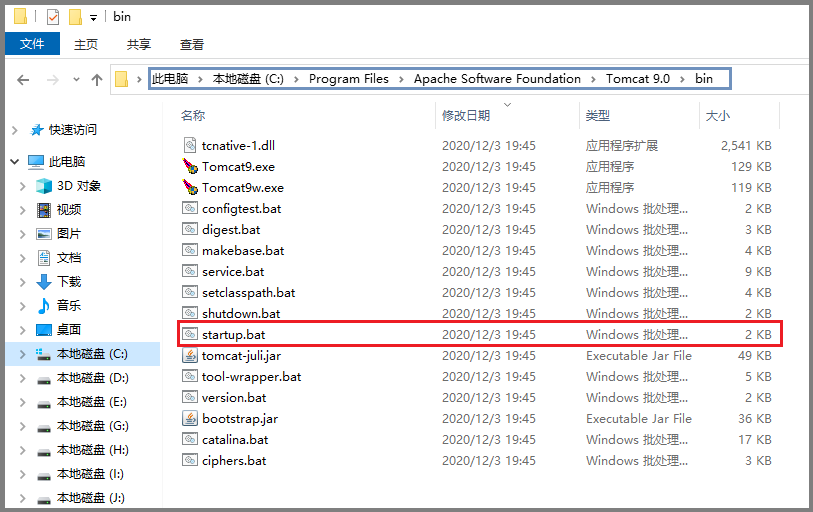Click the properties checkmark icon in title bar
Image resolution: width=813 pixels, height=512 pixels.
click(x=53, y=17)
